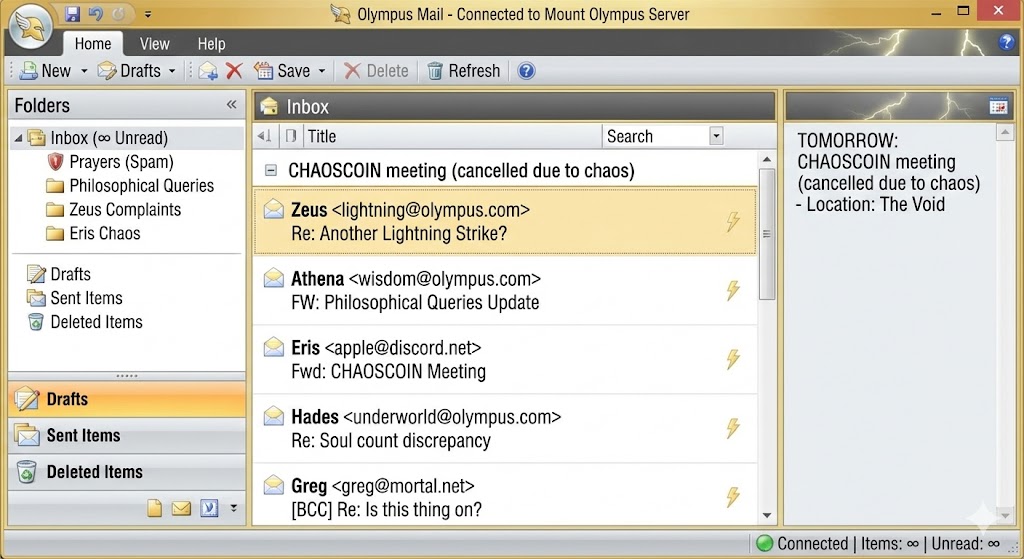Toggle lightning flag on Greg email
1024x559 pixels.
(733, 497)
